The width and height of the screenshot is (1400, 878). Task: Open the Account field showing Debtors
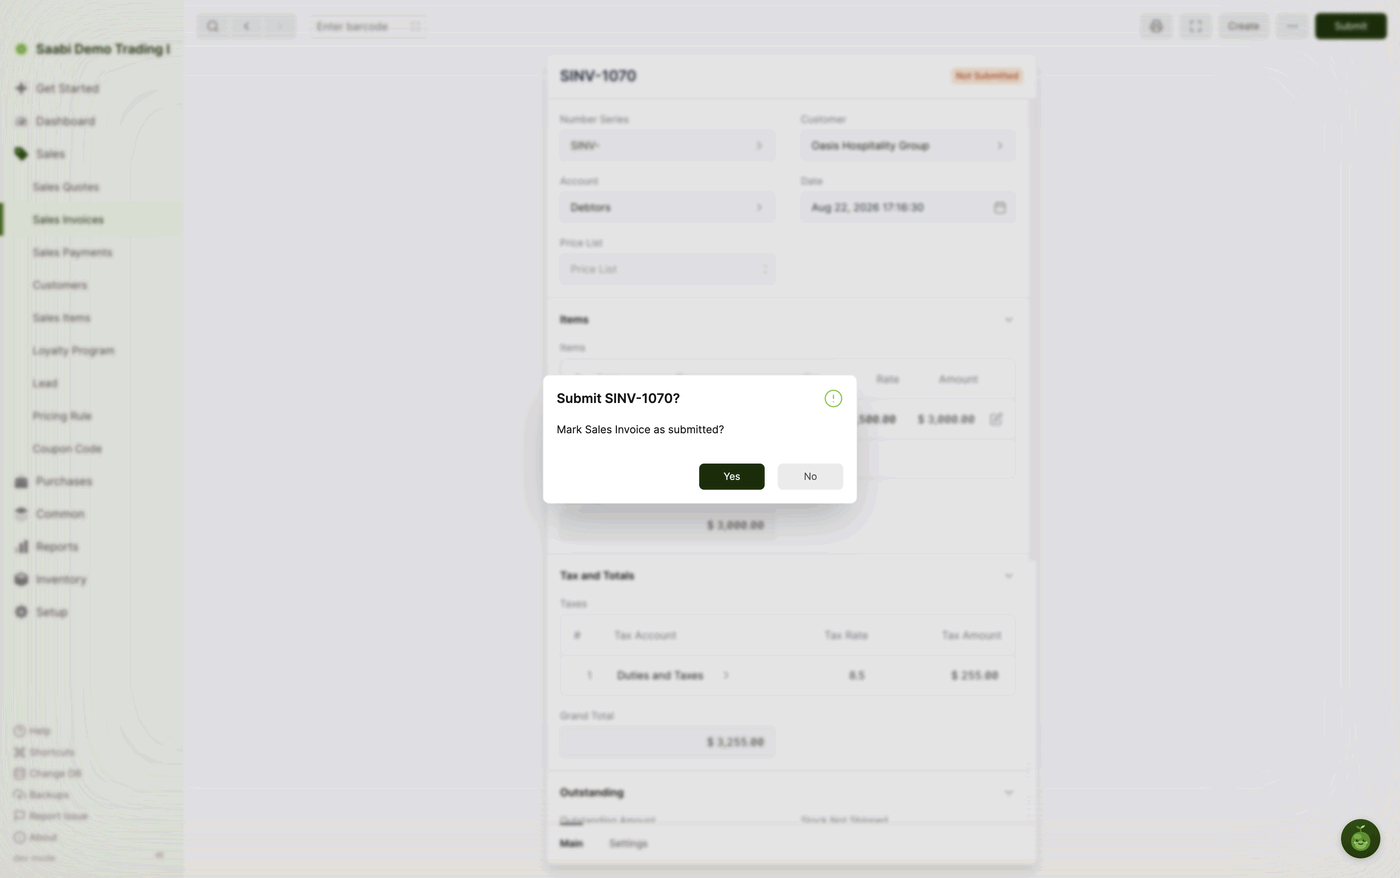[x=667, y=207]
